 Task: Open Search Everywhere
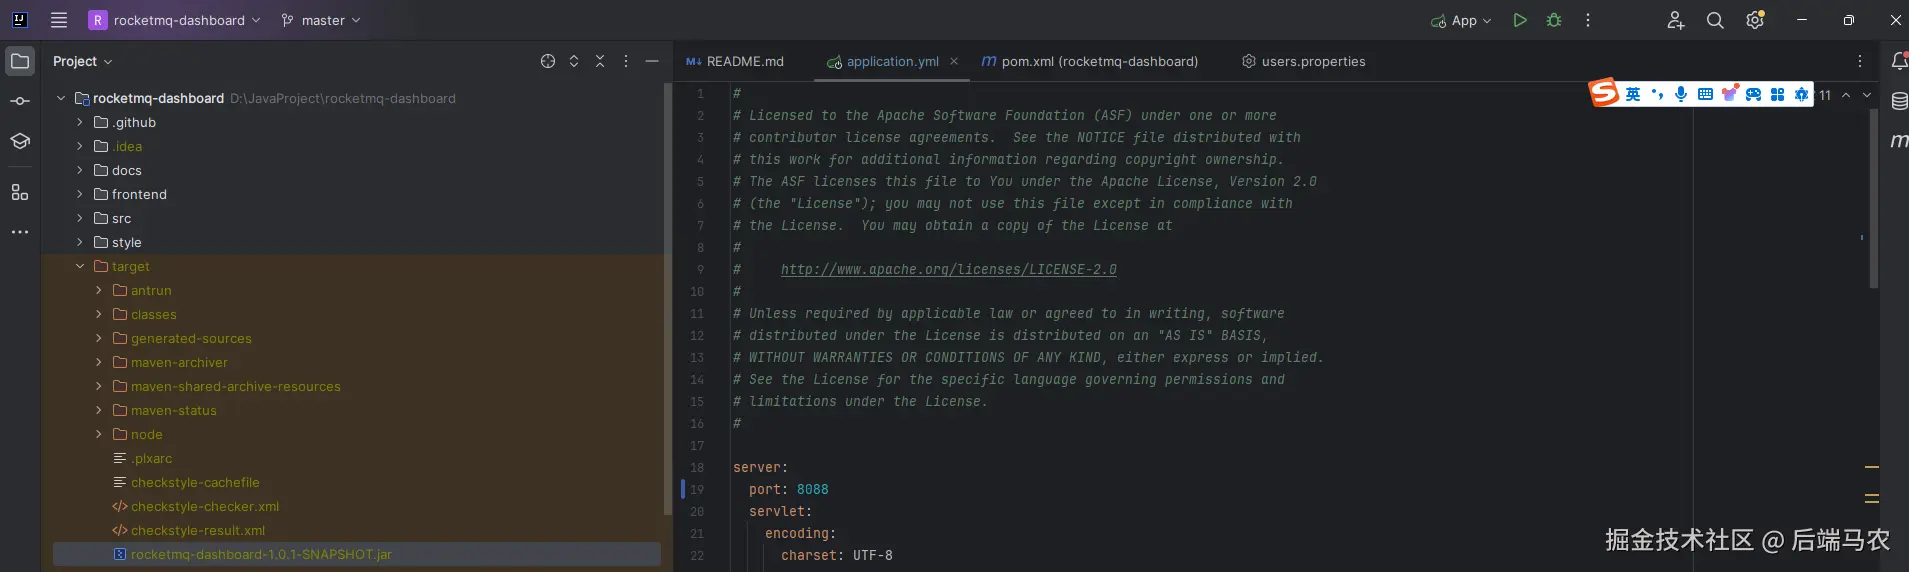tap(1715, 20)
